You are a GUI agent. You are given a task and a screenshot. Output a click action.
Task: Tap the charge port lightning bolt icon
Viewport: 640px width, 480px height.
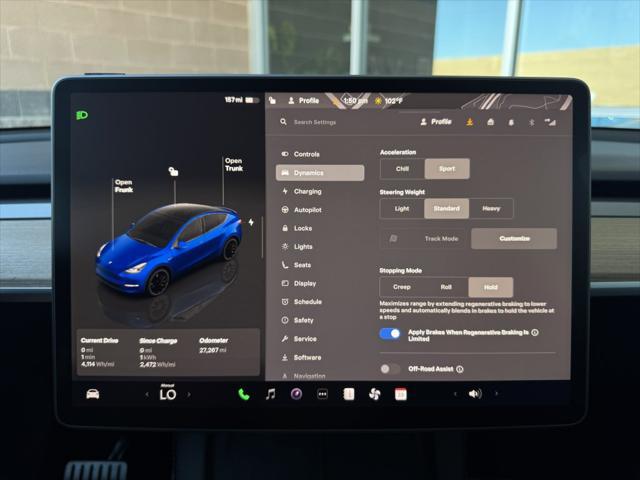click(251, 222)
